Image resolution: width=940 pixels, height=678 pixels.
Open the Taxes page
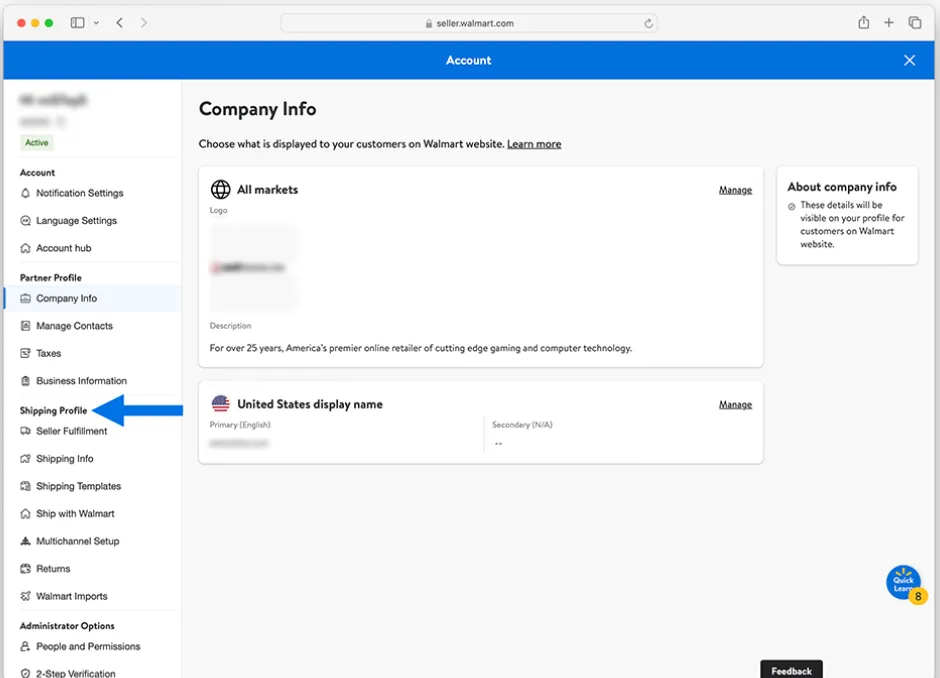click(x=49, y=354)
